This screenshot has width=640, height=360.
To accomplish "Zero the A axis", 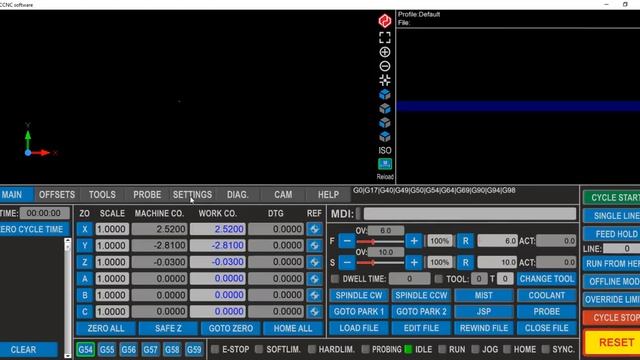I will [x=84, y=278].
